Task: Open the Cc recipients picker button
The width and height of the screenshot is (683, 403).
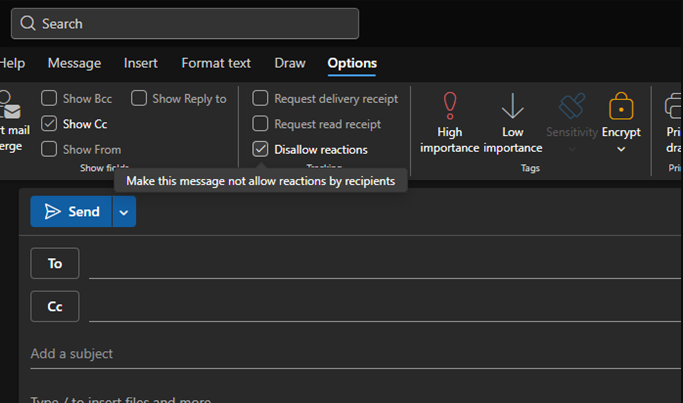Action: pos(55,306)
